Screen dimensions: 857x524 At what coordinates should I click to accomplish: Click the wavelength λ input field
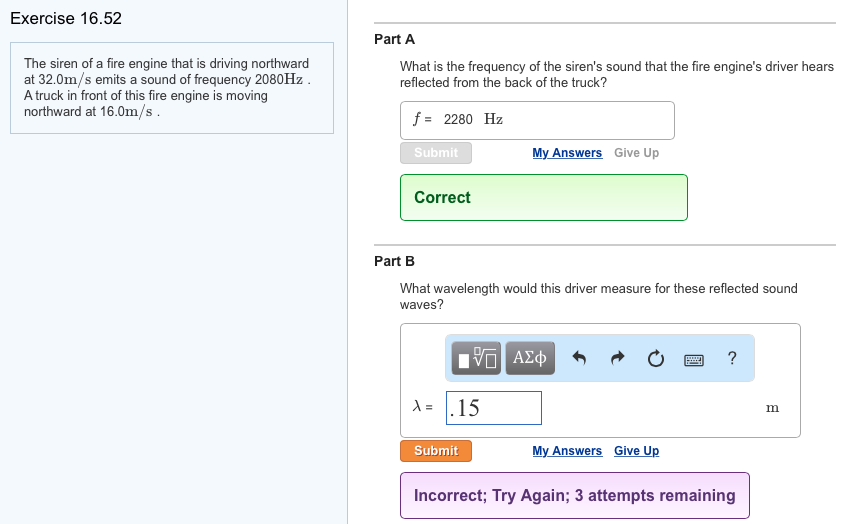(x=494, y=408)
